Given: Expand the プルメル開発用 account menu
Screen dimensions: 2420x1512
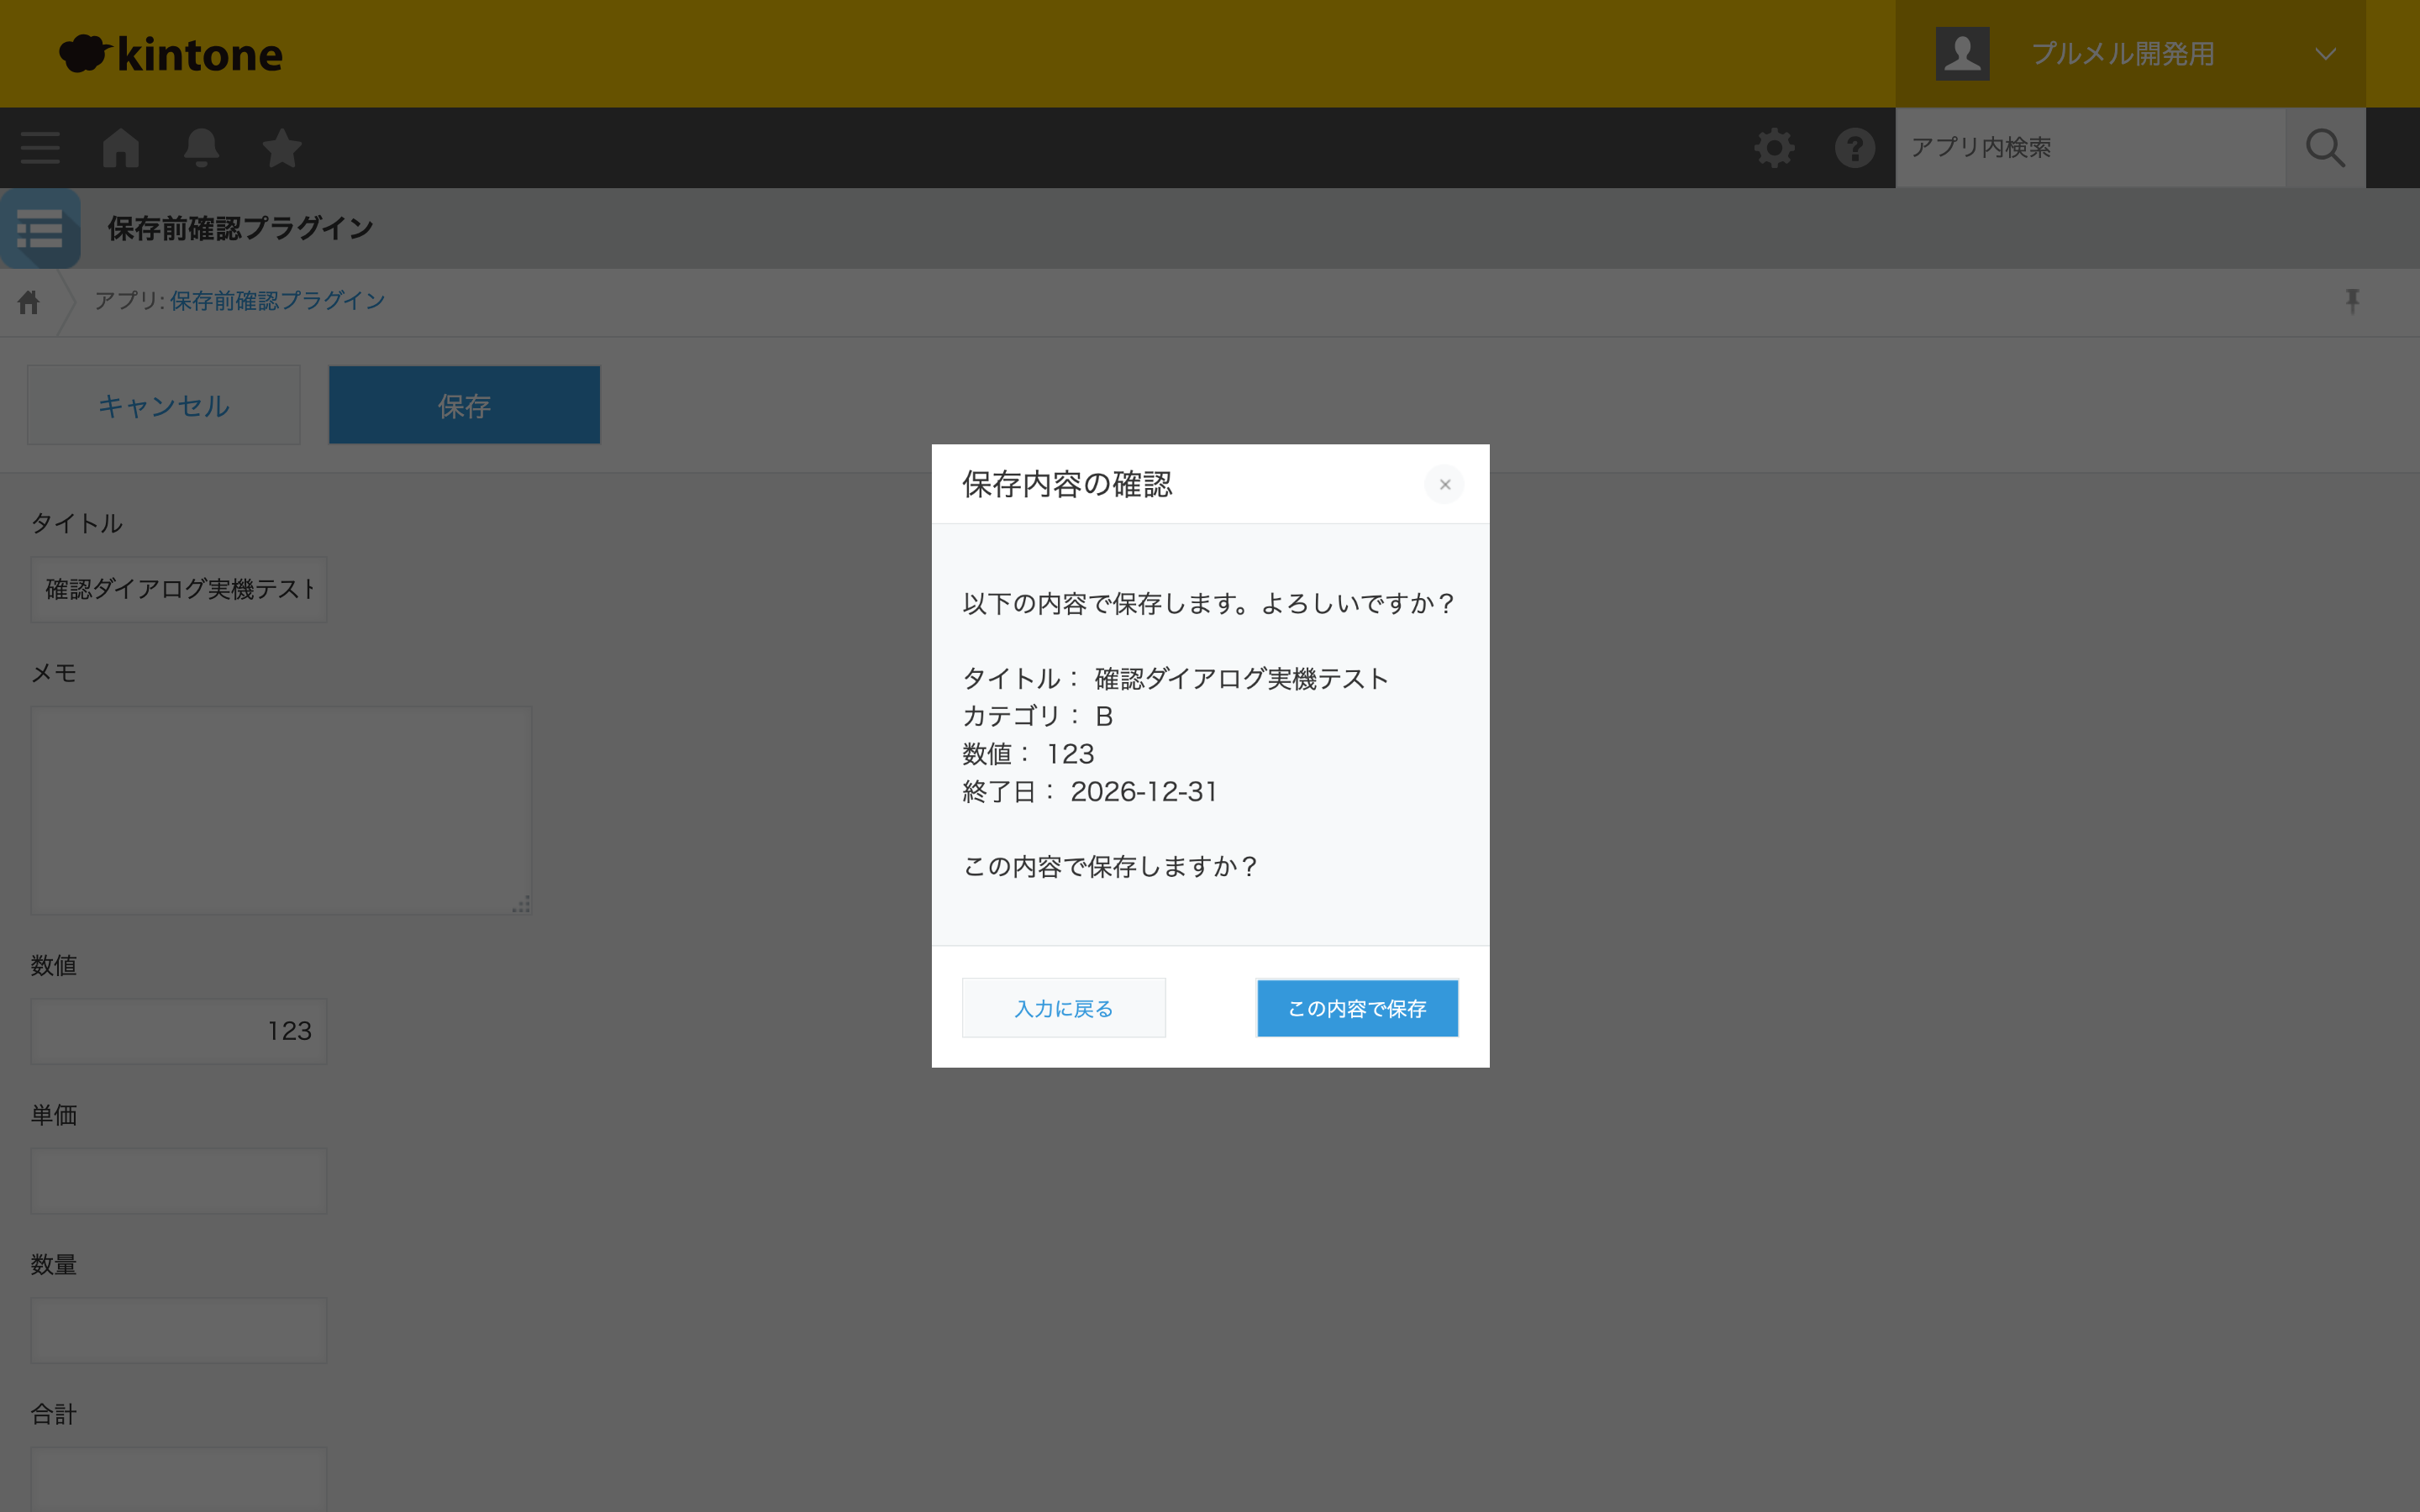Looking at the screenshot, I should 2325,54.
